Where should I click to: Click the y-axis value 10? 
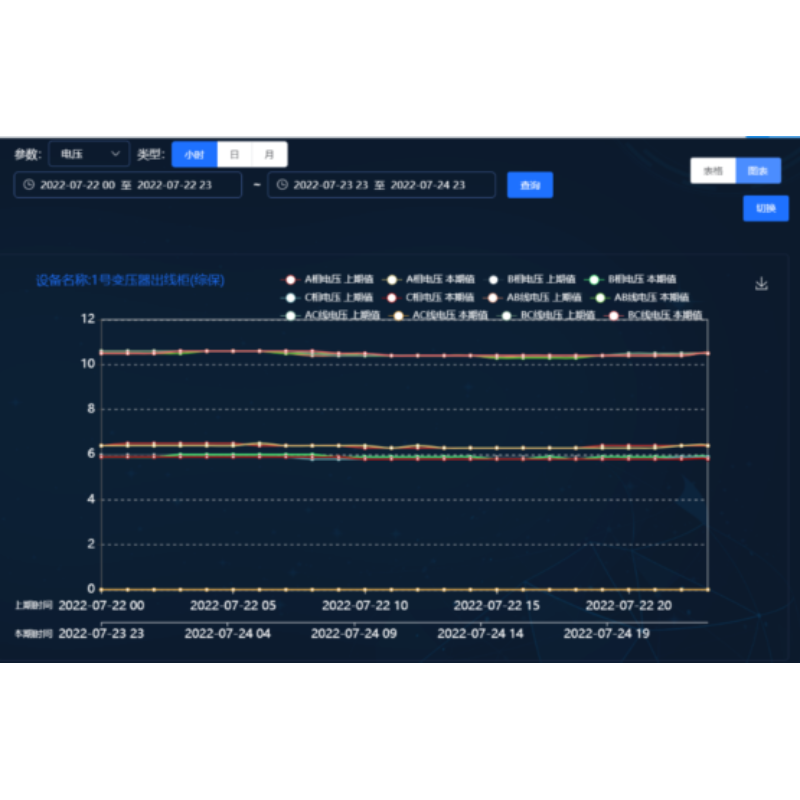point(88,364)
